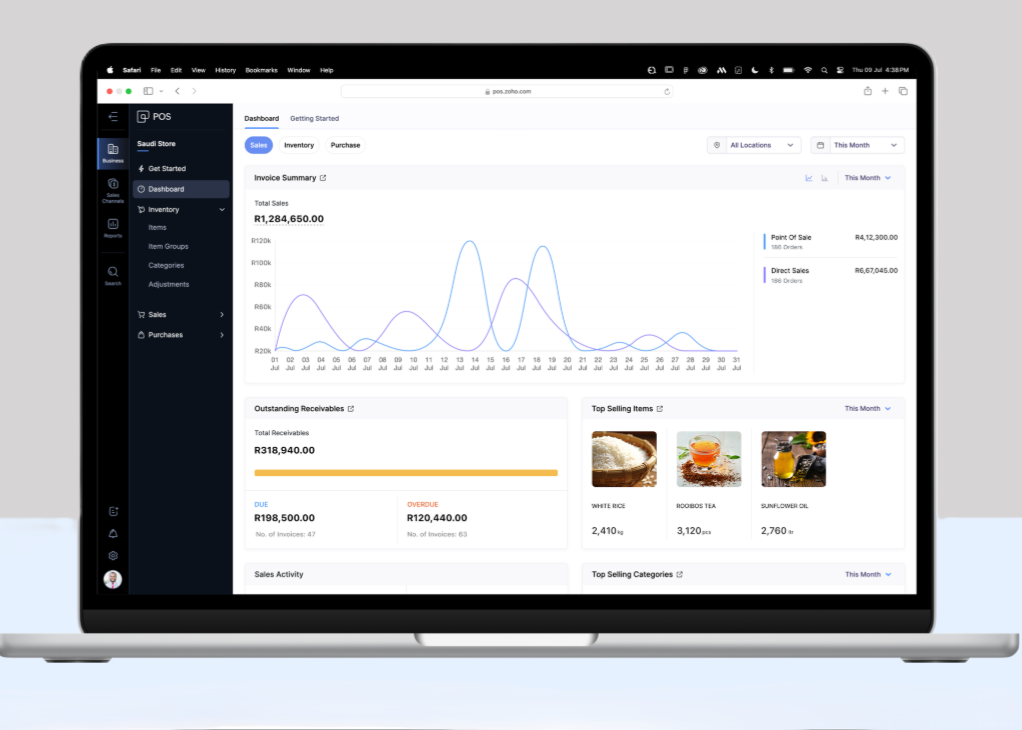The height and width of the screenshot is (730, 1022).
Task: Toggle the Safari sidebar icon
Action: 148,91
